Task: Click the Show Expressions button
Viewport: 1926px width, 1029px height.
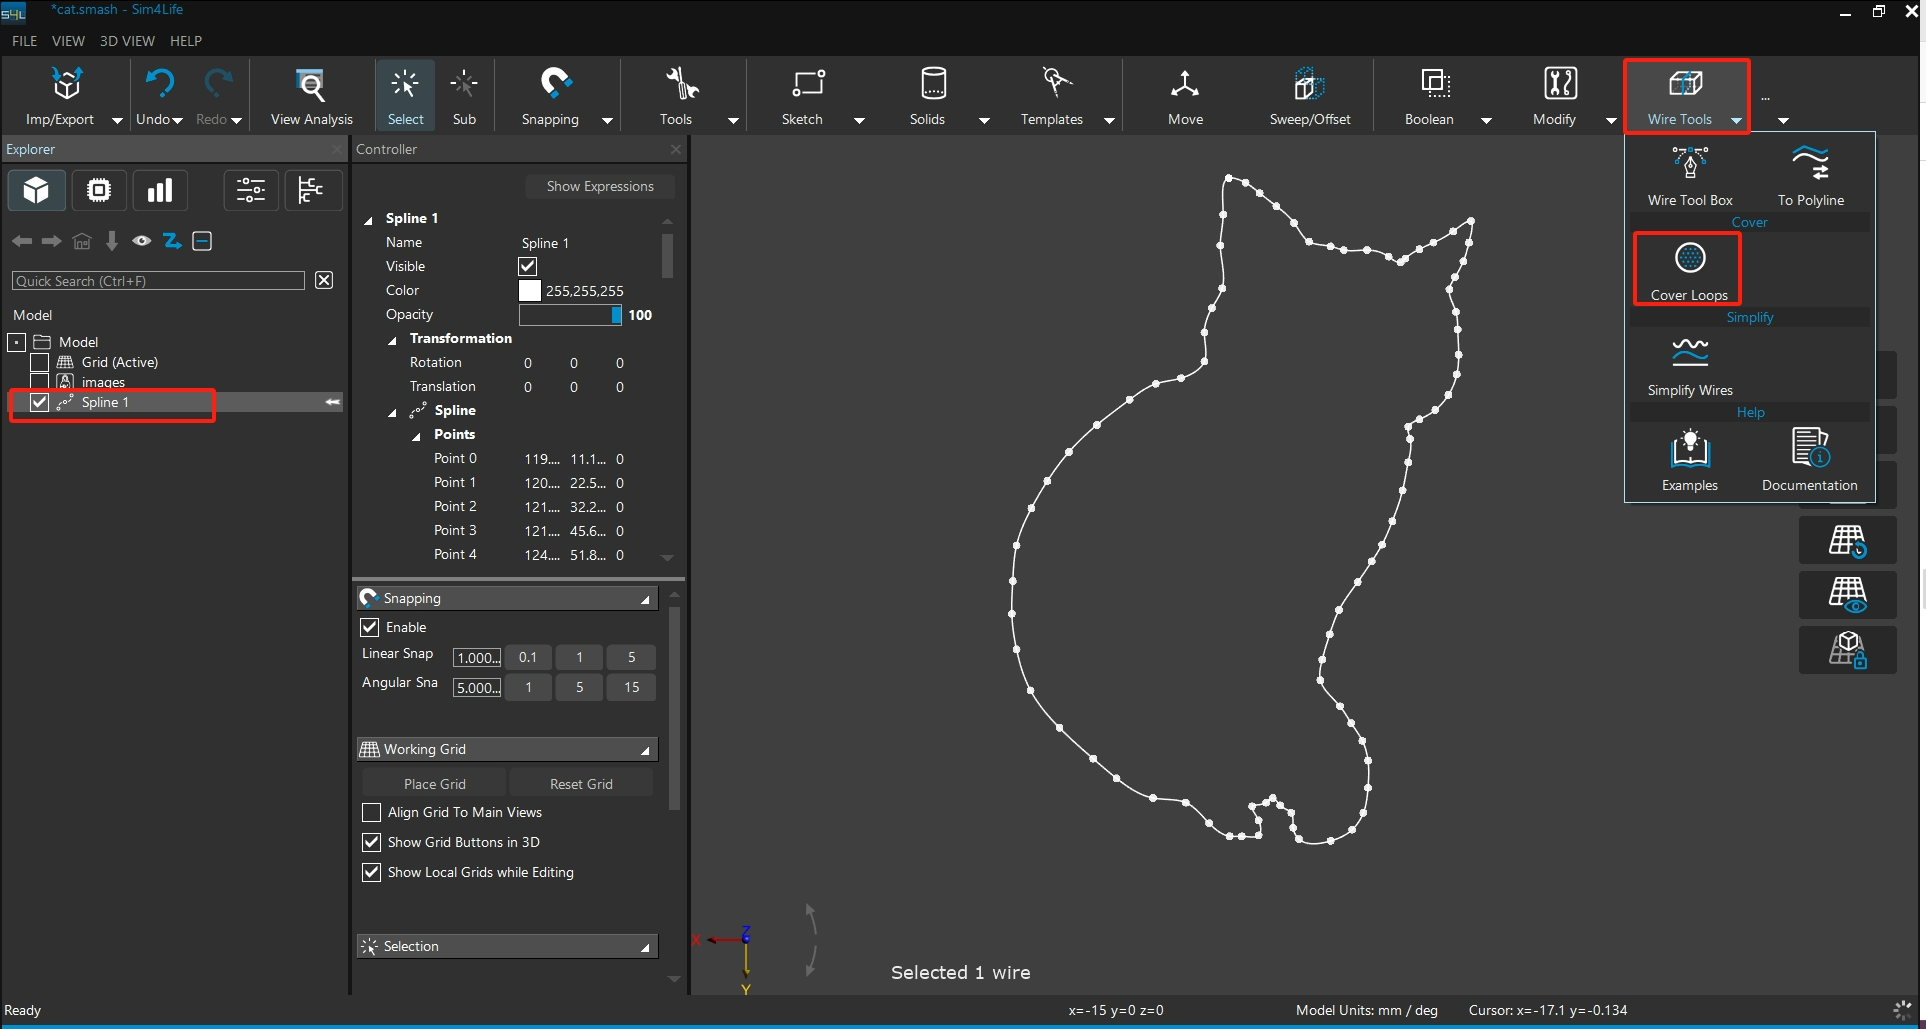Action: coord(599,186)
